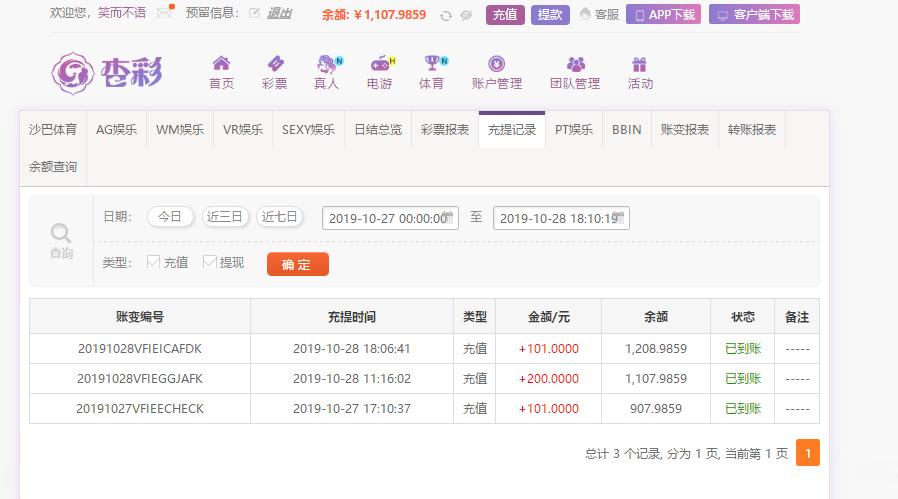The width and height of the screenshot is (898, 499).
Task: Hide balance with eye icon
Action: pos(466,15)
